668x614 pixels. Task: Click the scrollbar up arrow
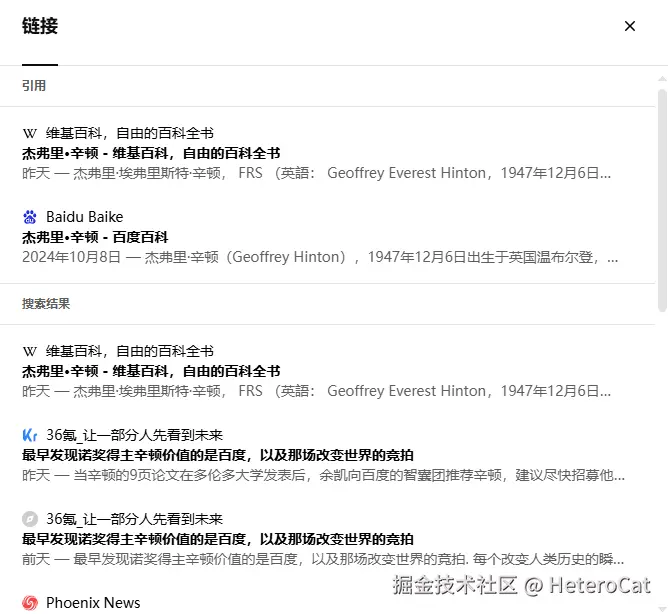(x=662, y=79)
